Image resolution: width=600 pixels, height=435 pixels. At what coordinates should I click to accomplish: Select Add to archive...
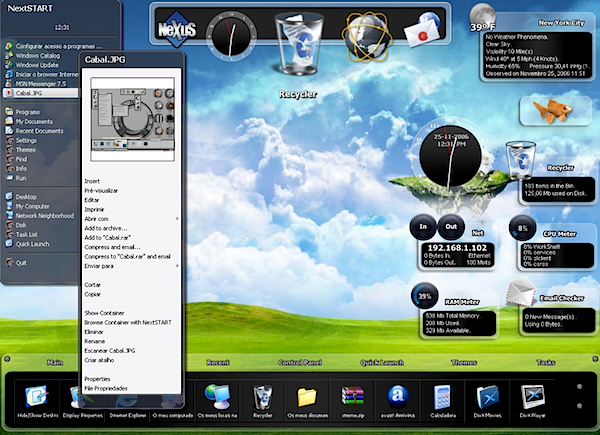pos(106,228)
